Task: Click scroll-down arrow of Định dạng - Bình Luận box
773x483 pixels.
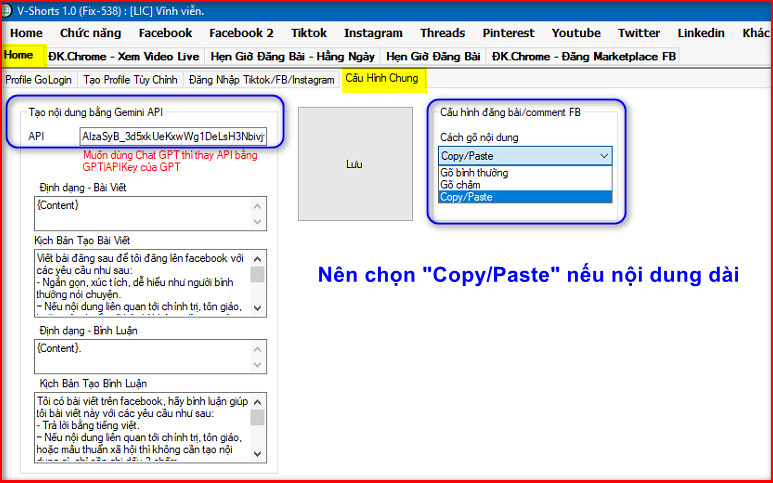Action: pyautogui.click(x=257, y=365)
